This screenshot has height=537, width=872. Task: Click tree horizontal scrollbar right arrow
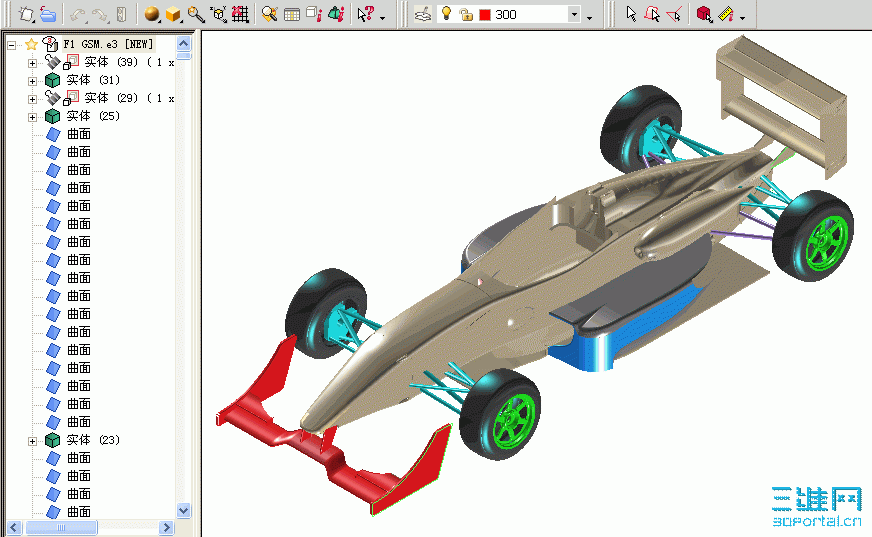(166, 527)
